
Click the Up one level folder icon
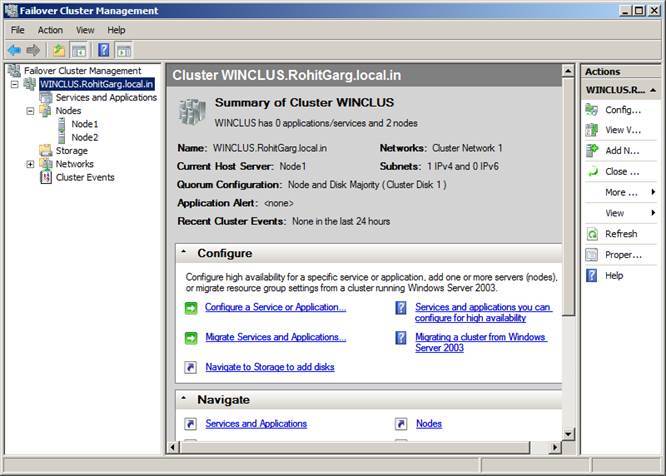tap(59, 51)
